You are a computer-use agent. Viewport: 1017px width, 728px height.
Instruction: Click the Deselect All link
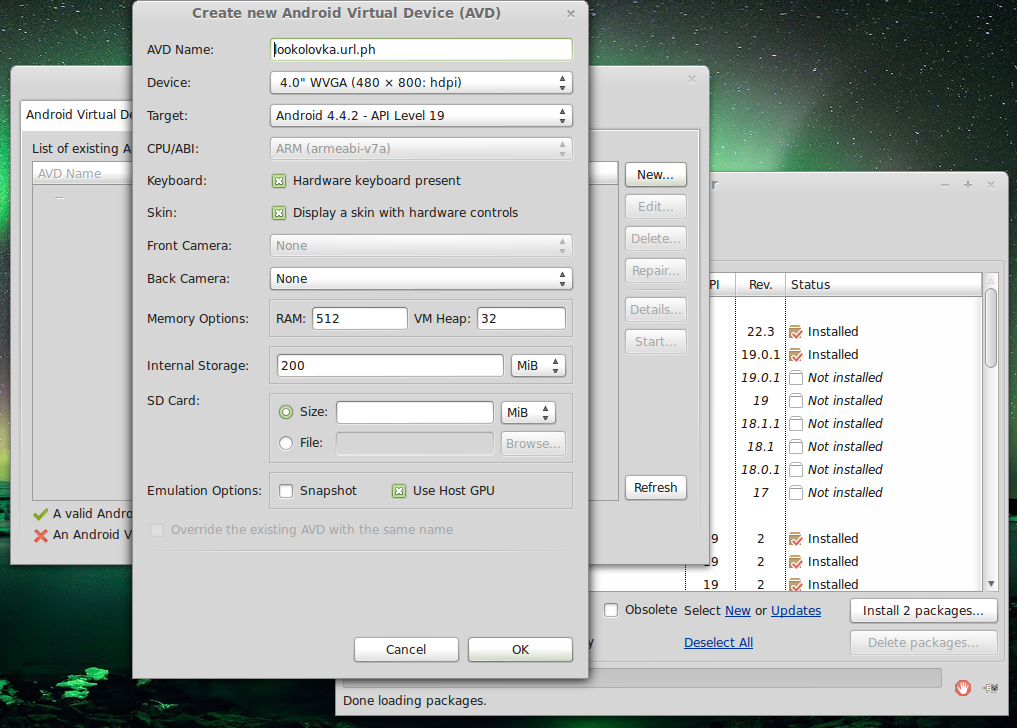pyautogui.click(x=718, y=642)
